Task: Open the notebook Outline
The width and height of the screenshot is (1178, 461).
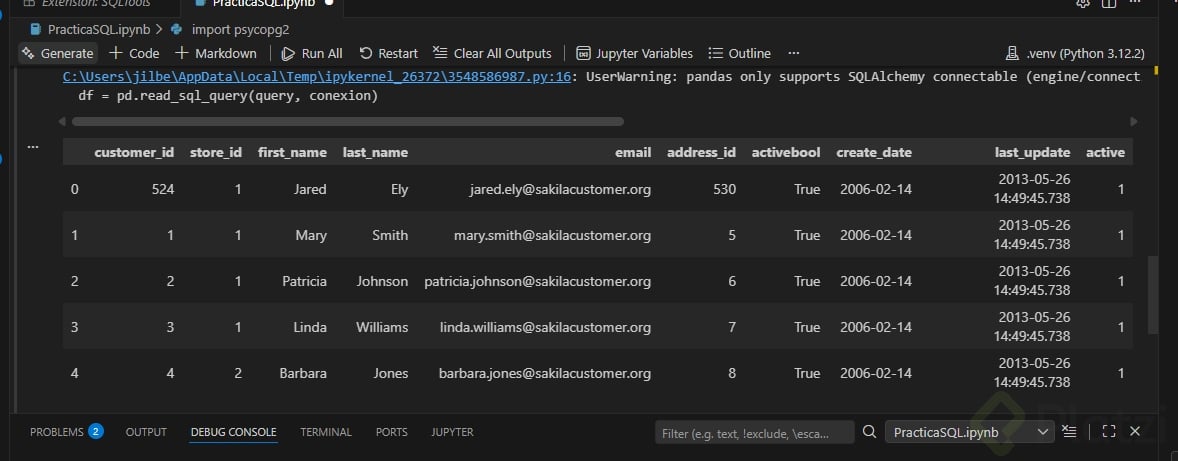Action: tap(740, 53)
